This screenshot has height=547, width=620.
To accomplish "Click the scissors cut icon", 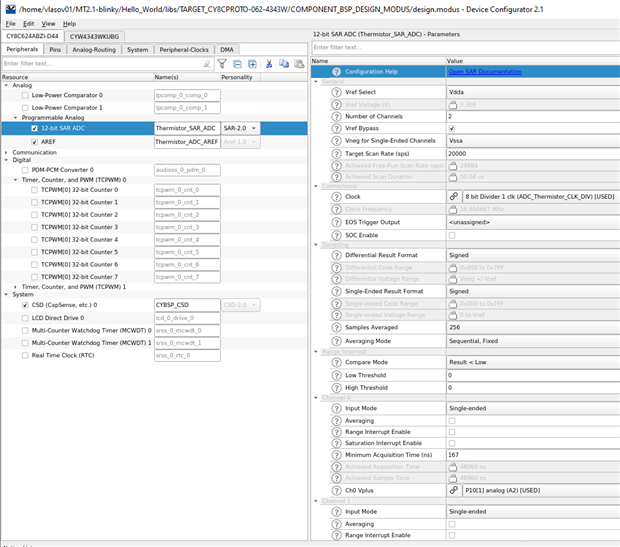I will [269, 64].
